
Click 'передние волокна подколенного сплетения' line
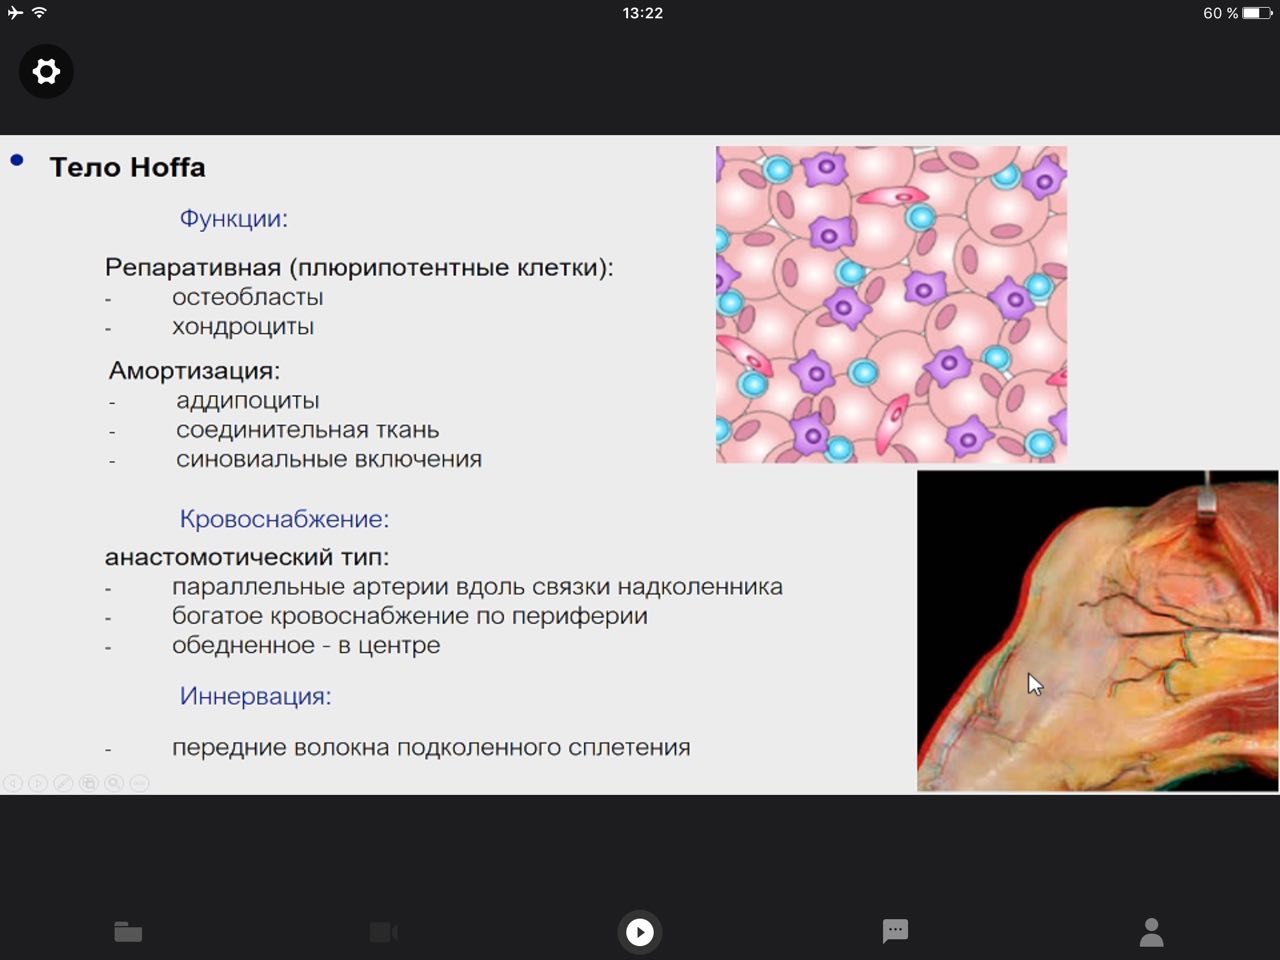431,748
